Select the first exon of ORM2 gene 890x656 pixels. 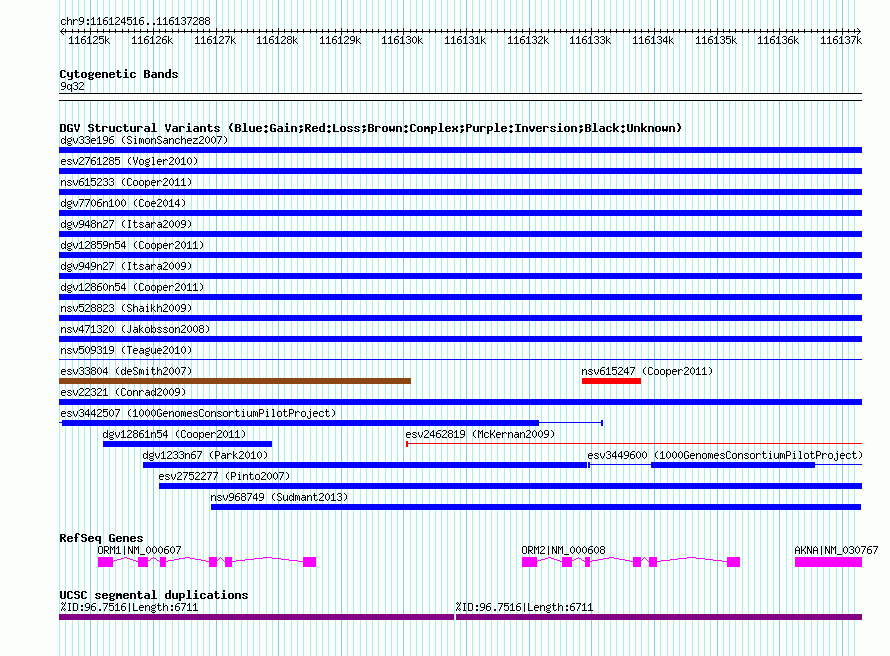click(529, 562)
